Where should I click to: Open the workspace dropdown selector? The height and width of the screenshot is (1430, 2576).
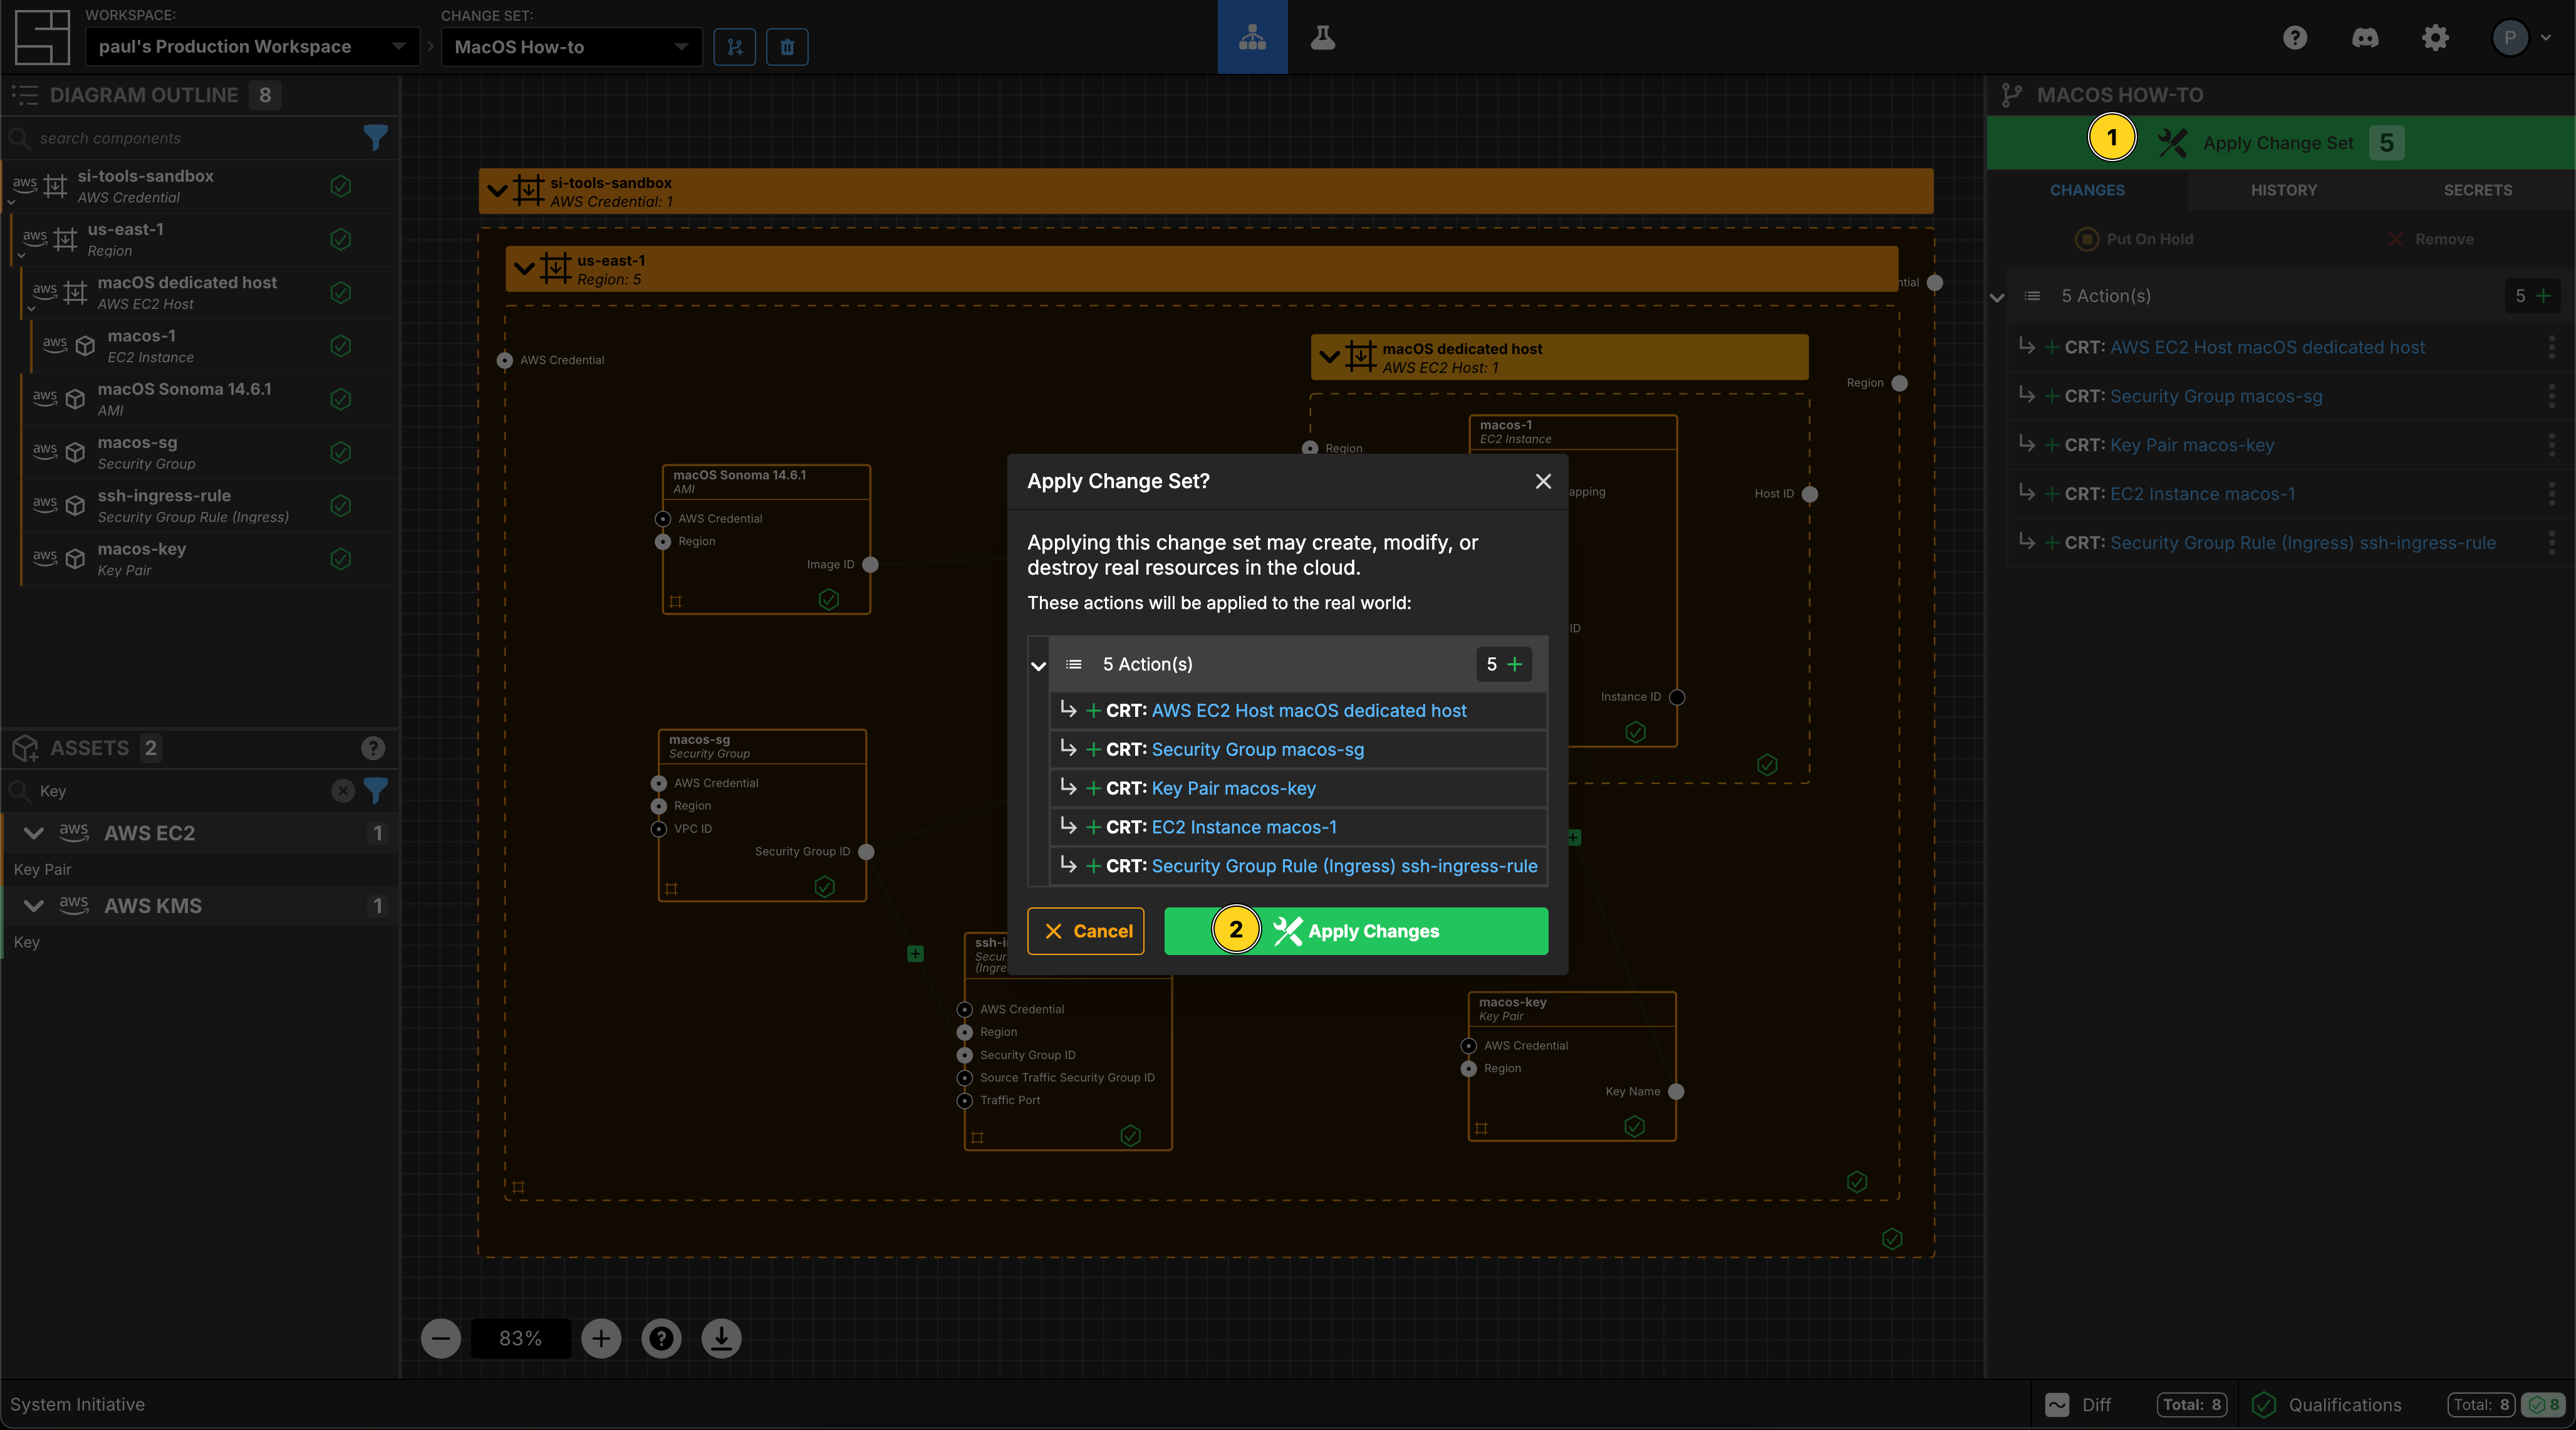pos(252,47)
